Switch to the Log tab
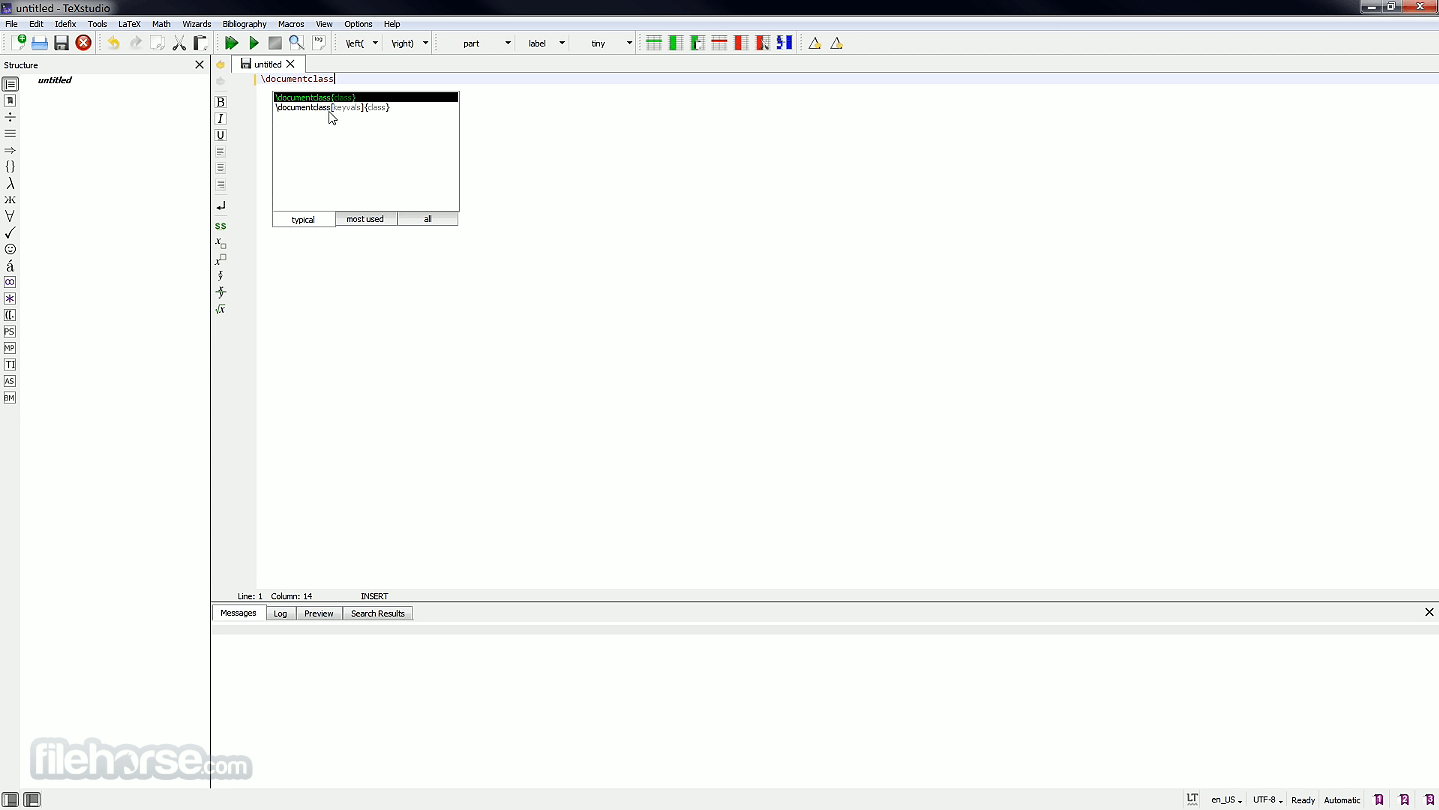The width and height of the screenshot is (1439, 810). 280,613
